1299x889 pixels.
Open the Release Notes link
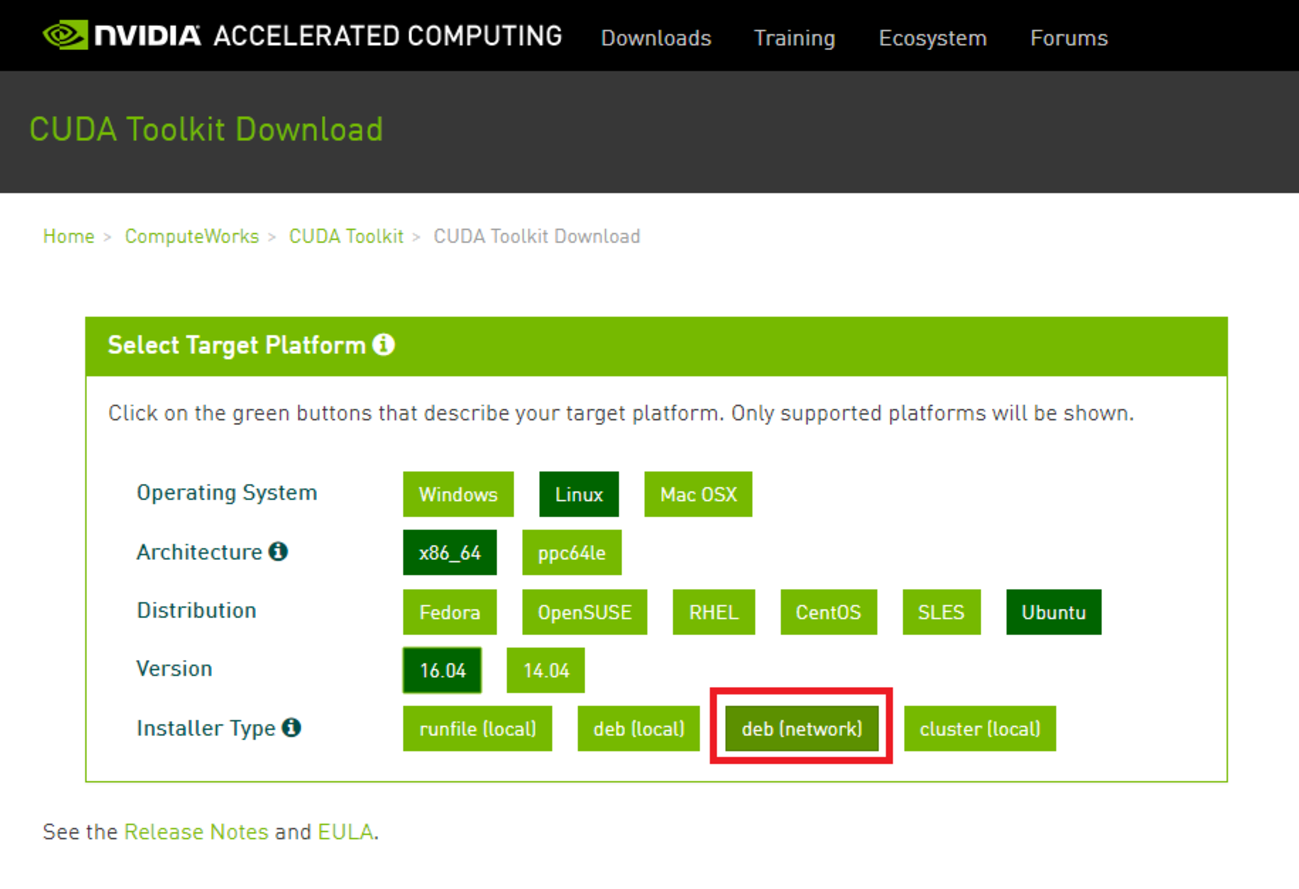(196, 832)
